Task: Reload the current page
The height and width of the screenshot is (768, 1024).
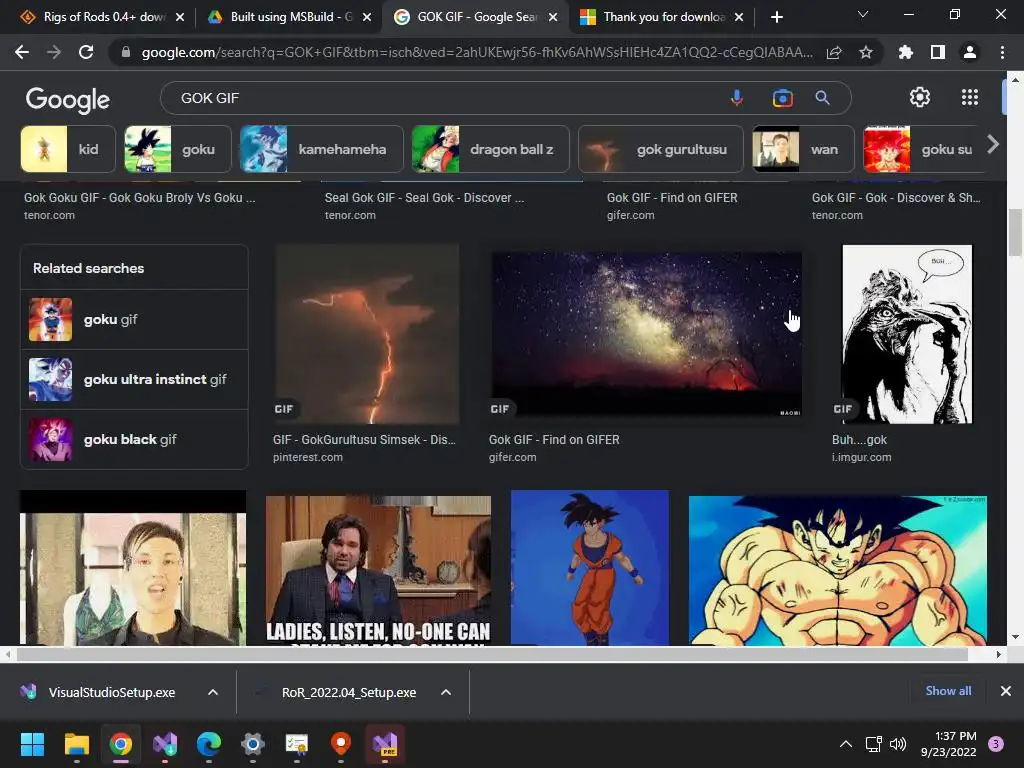Action: [86, 52]
